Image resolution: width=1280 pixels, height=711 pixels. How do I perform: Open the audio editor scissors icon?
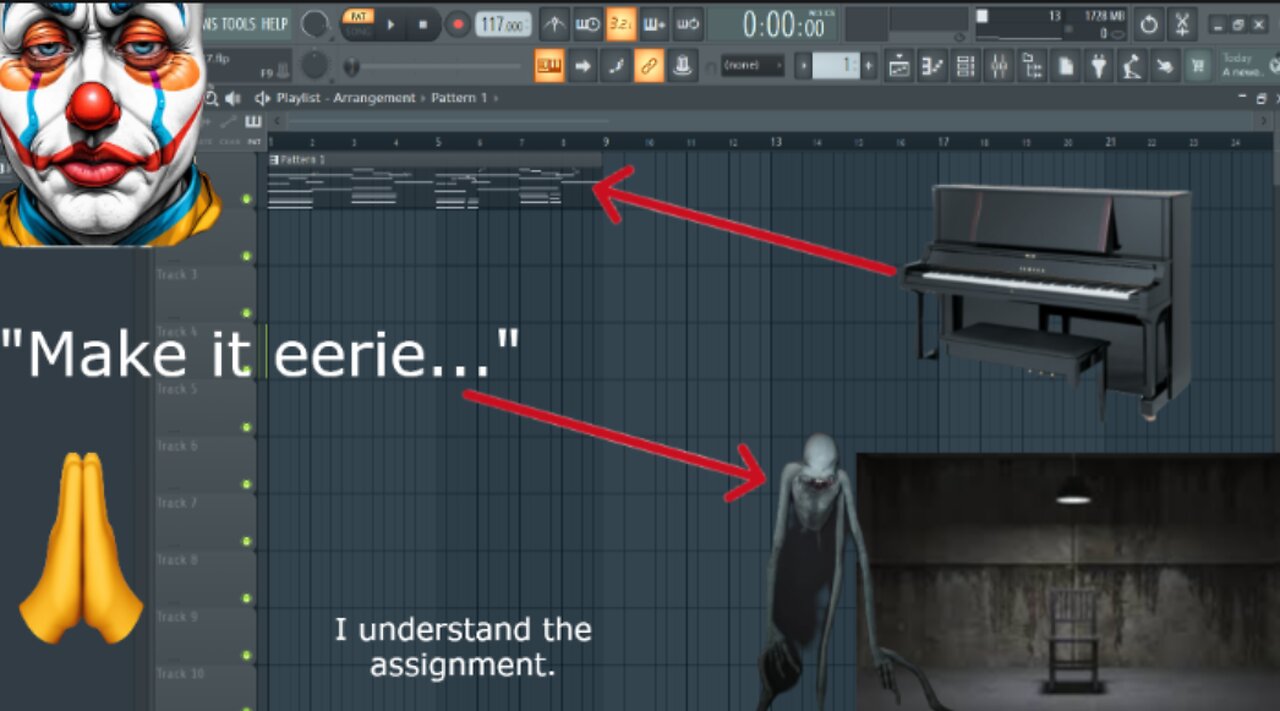pos(1182,24)
